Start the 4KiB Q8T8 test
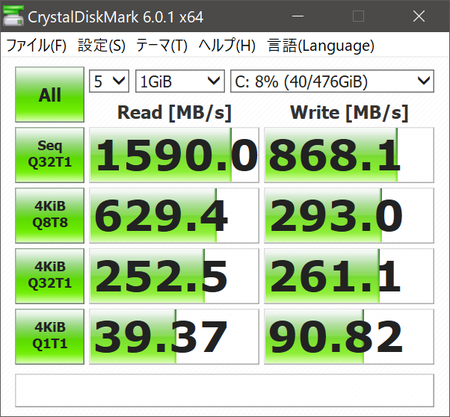The image size is (450, 417). click(x=50, y=216)
